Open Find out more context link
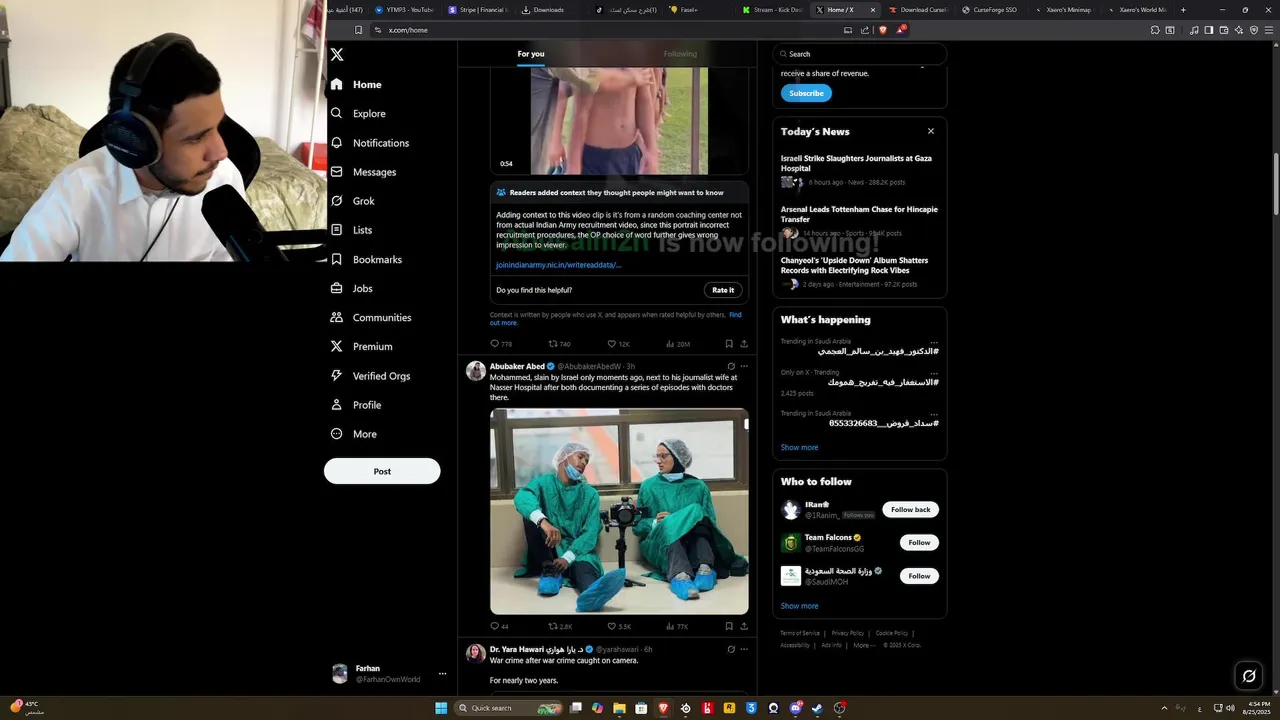Viewport: 1280px width, 720px height. pyautogui.click(x=735, y=315)
